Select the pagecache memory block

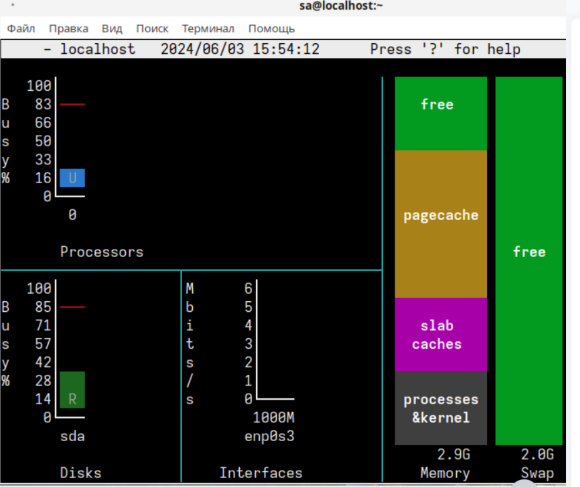pos(441,224)
